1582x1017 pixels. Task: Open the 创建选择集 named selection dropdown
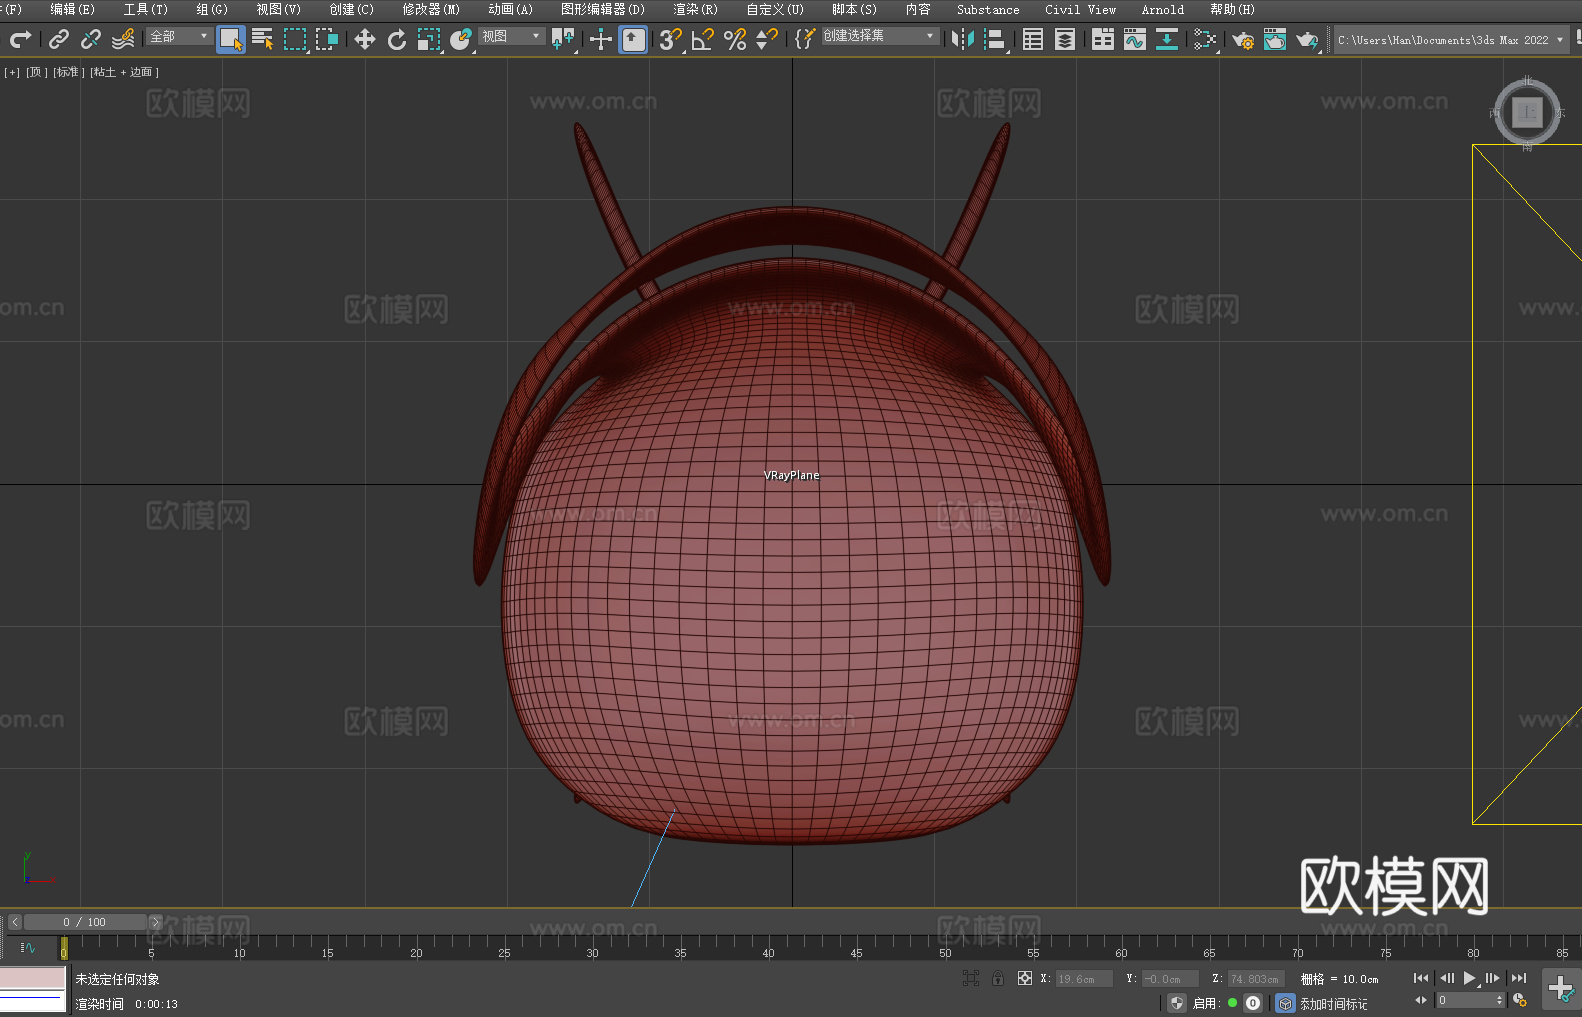pyautogui.click(x=880, y=36)
